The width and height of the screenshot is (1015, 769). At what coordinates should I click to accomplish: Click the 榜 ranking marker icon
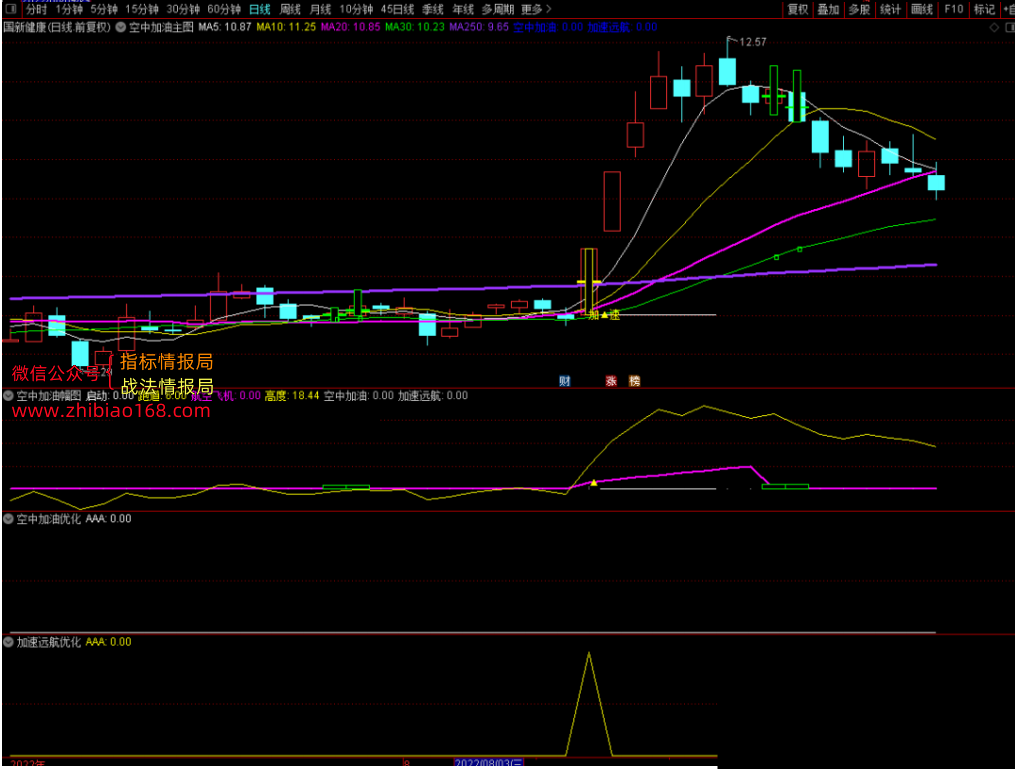click(634, 381)
